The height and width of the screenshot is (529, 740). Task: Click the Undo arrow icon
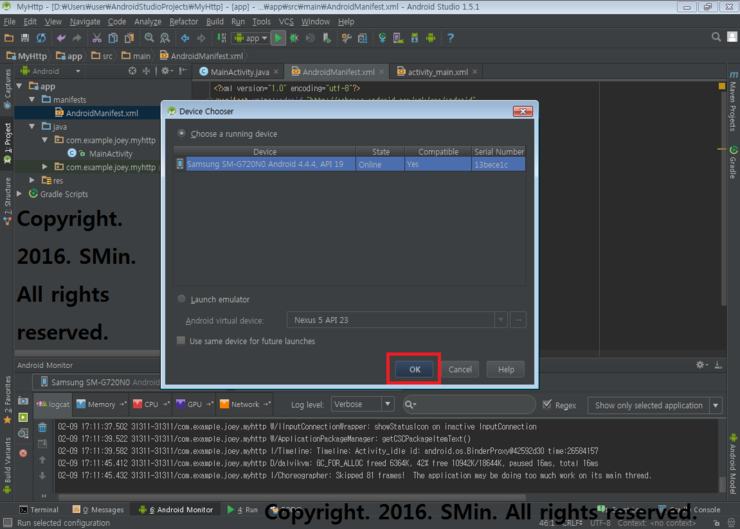tap(61, 38)
